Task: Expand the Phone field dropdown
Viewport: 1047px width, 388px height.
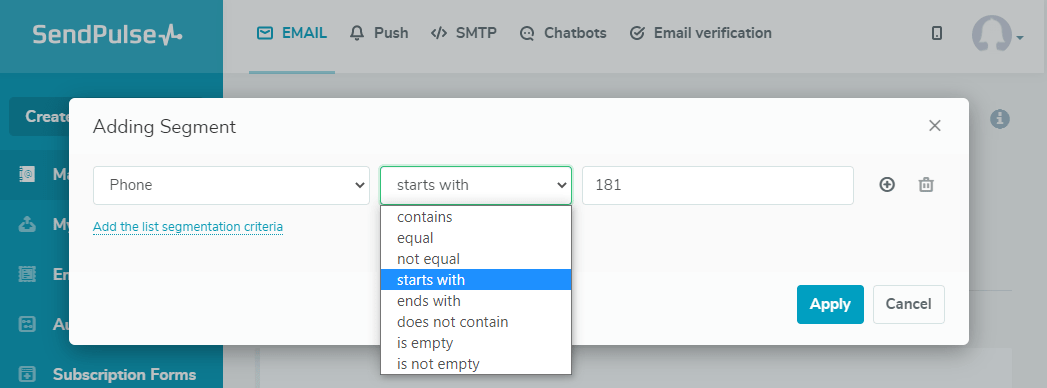Action: click(231, 185)
